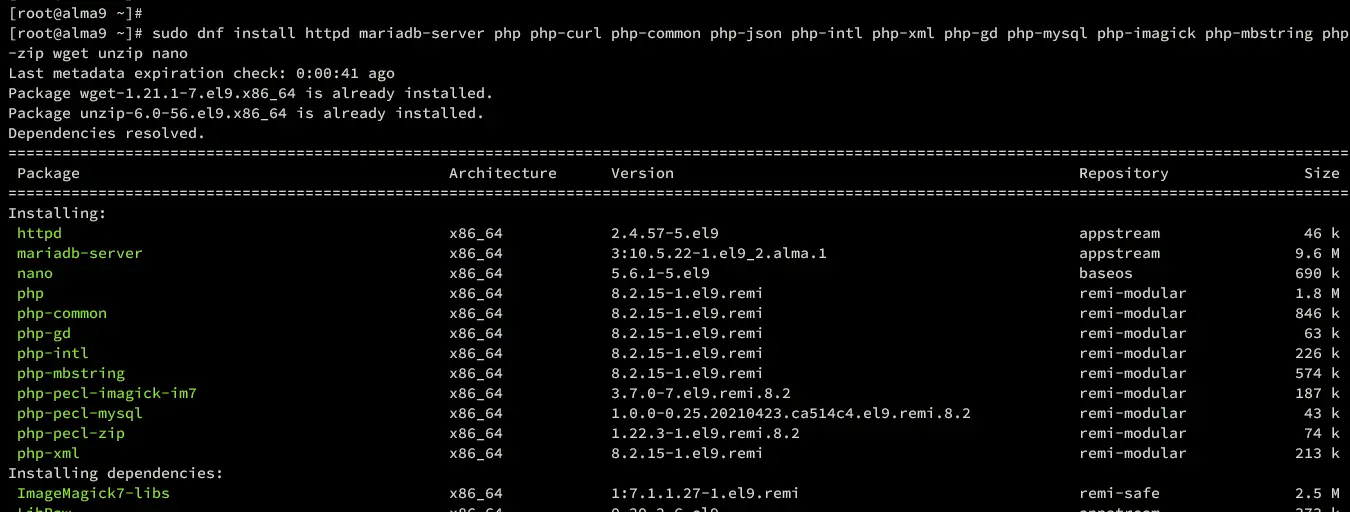Click the Dependencies resolved message
Screen dimensions: 1350x512
(x=106, y=133)
